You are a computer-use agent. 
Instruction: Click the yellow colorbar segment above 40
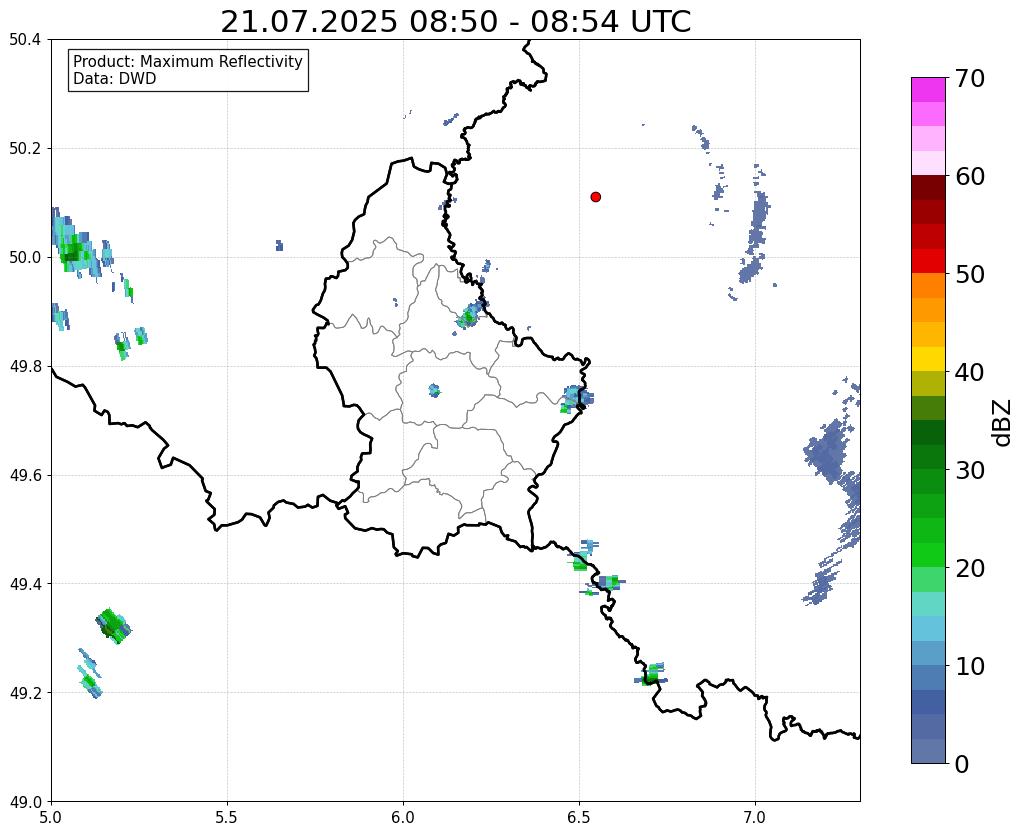(x=928, y=359)
